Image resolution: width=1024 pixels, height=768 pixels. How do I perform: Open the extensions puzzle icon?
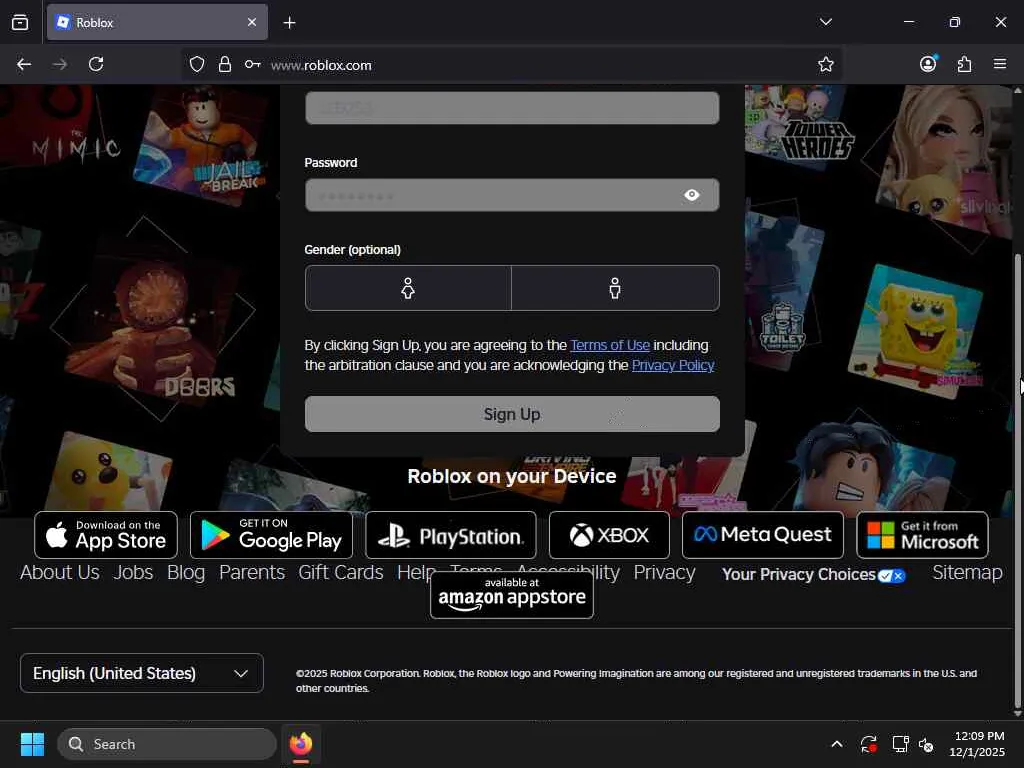coord(964,64)
